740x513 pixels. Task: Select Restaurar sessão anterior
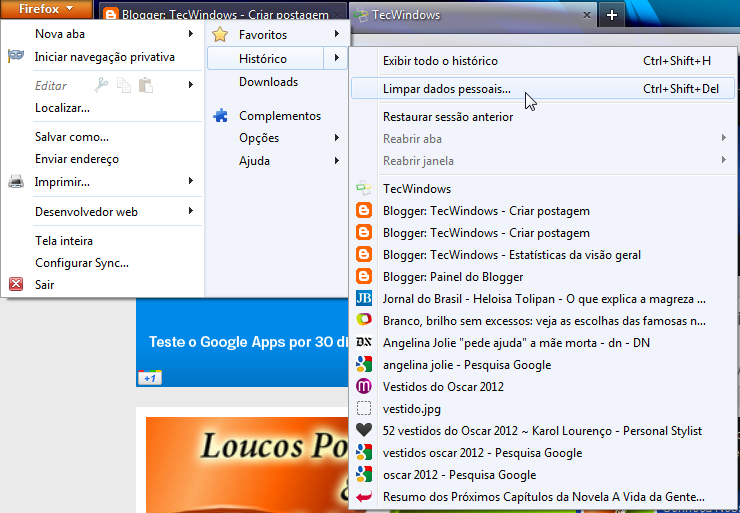[448, 117]
